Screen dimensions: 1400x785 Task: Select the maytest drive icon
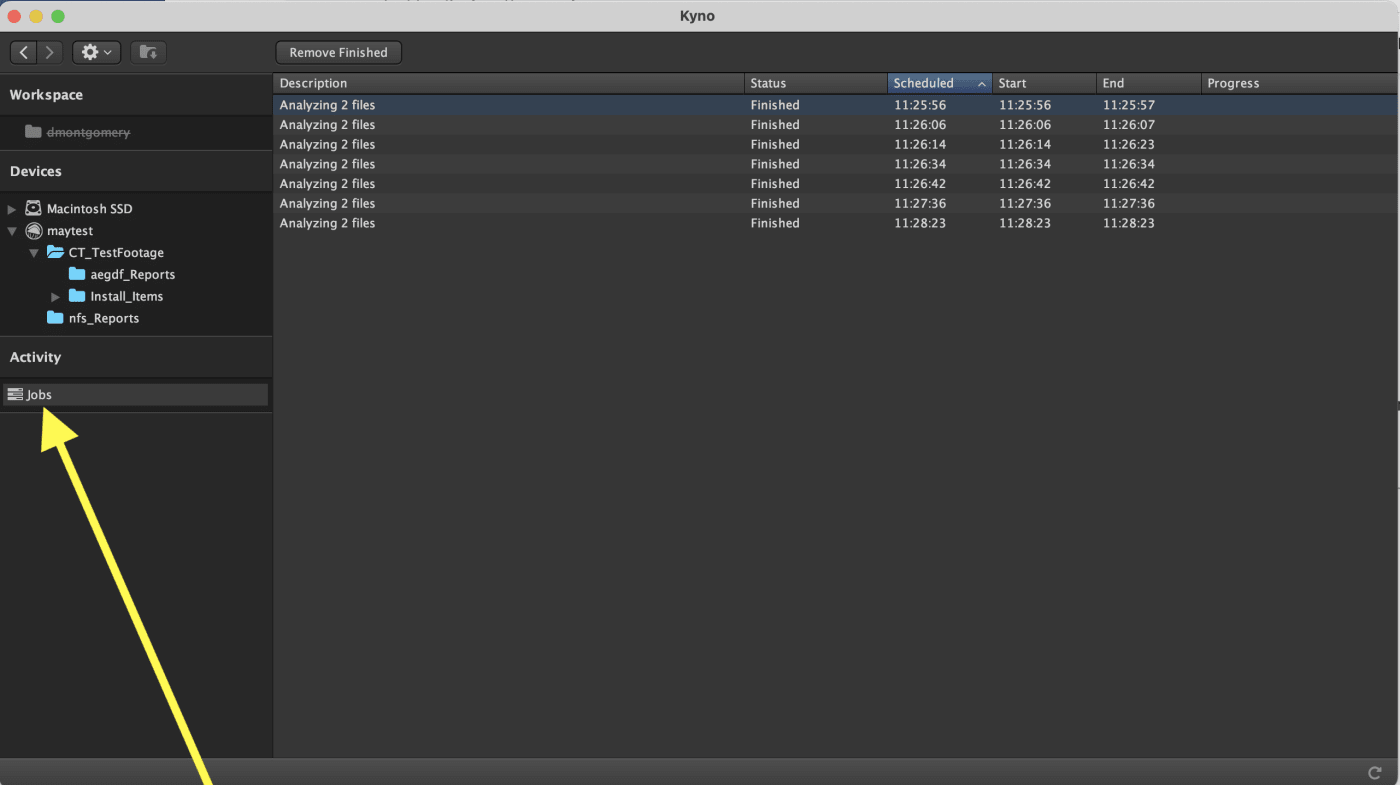tap(33, 231)
